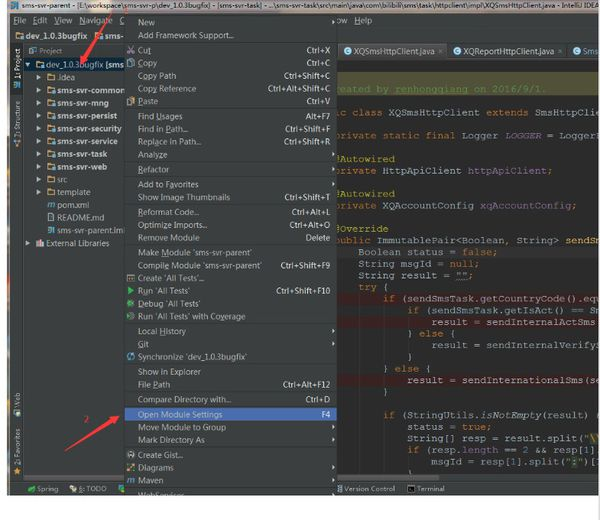Click the Favorites star icon

(x=17, y=471)
